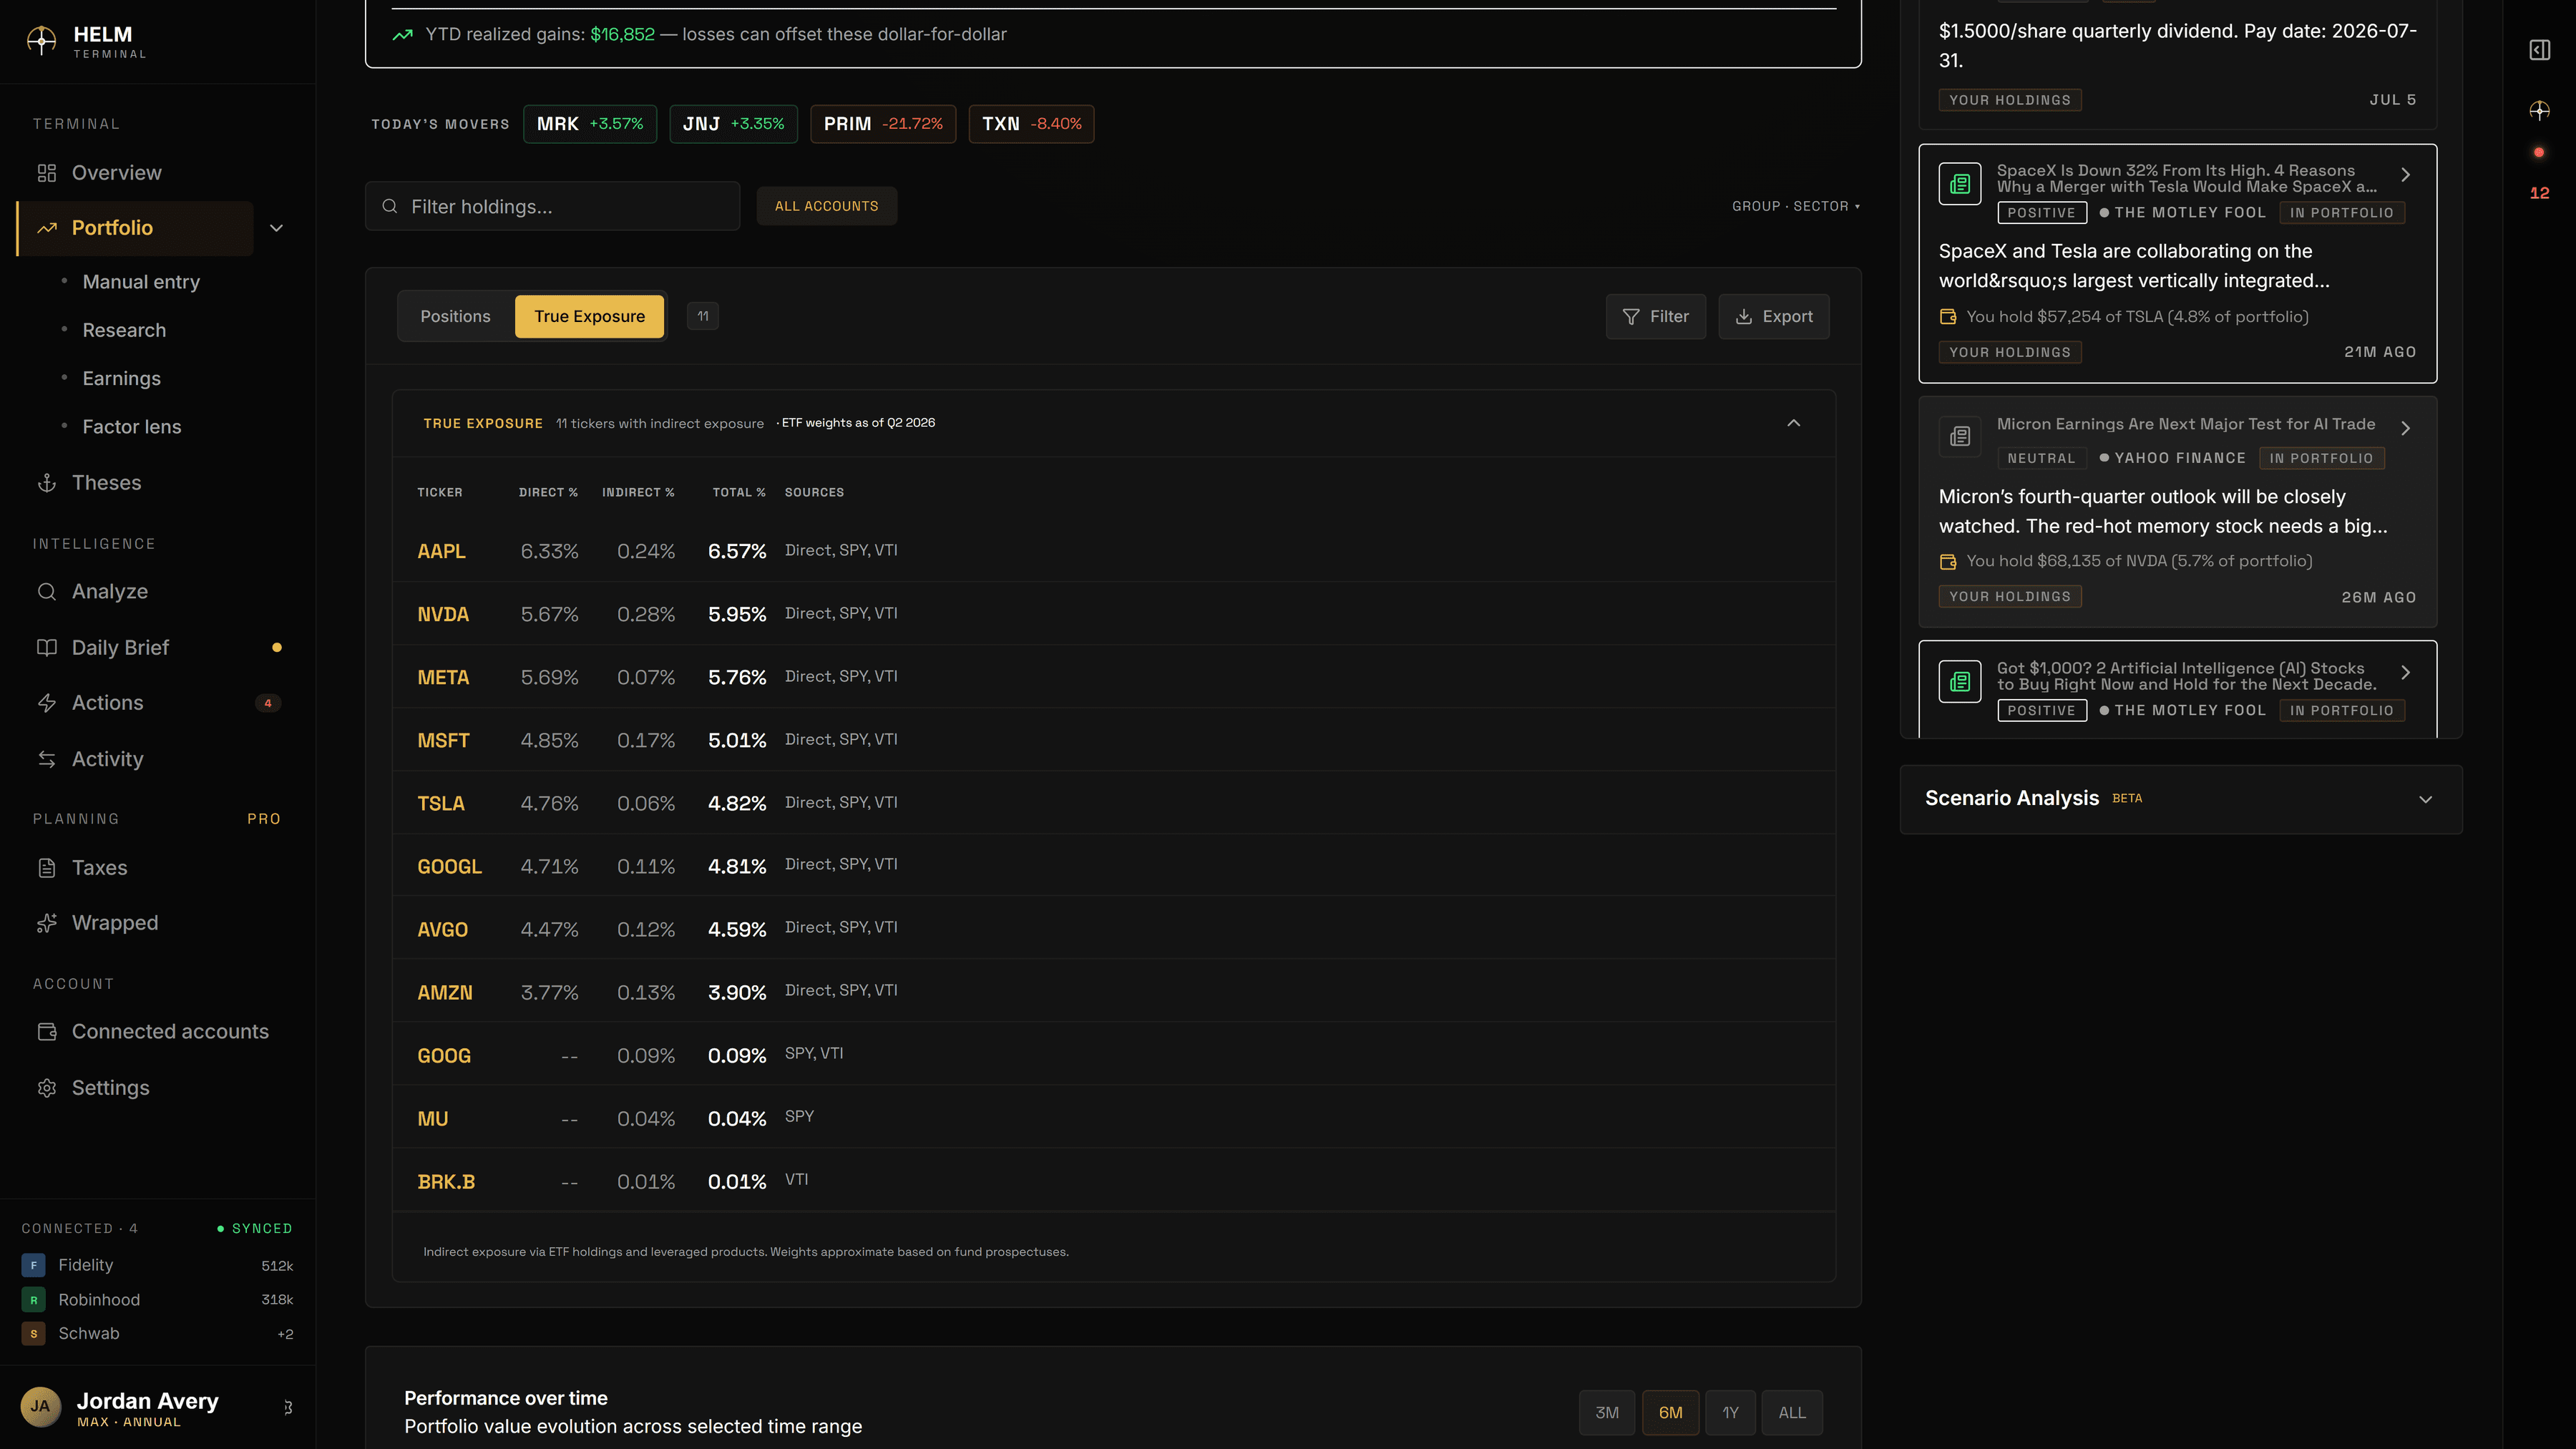Click the SpaceX article newspaper icon

click(1960, 184)
